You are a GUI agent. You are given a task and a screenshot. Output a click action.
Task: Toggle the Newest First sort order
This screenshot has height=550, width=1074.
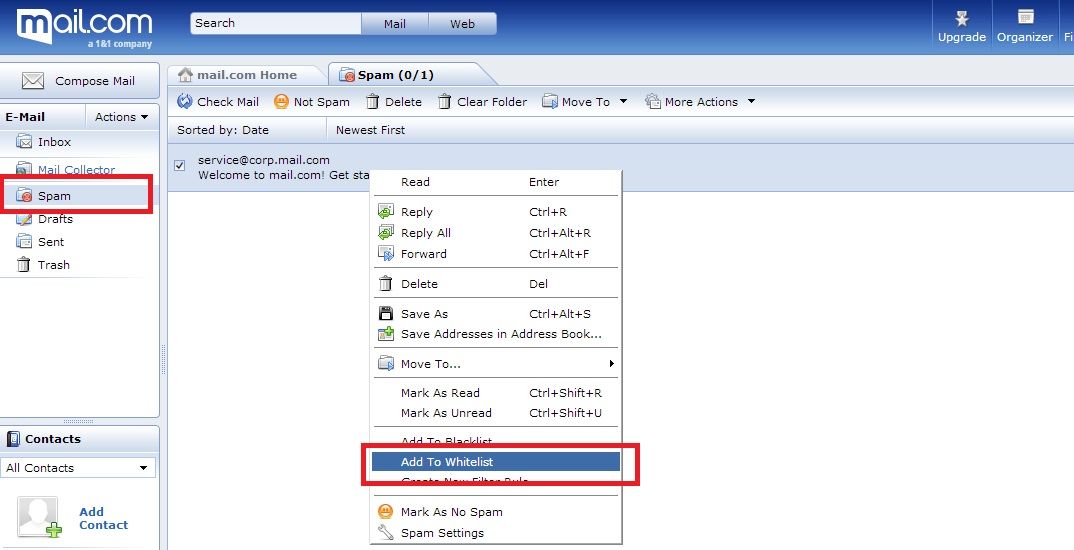[x=371, y=130]
